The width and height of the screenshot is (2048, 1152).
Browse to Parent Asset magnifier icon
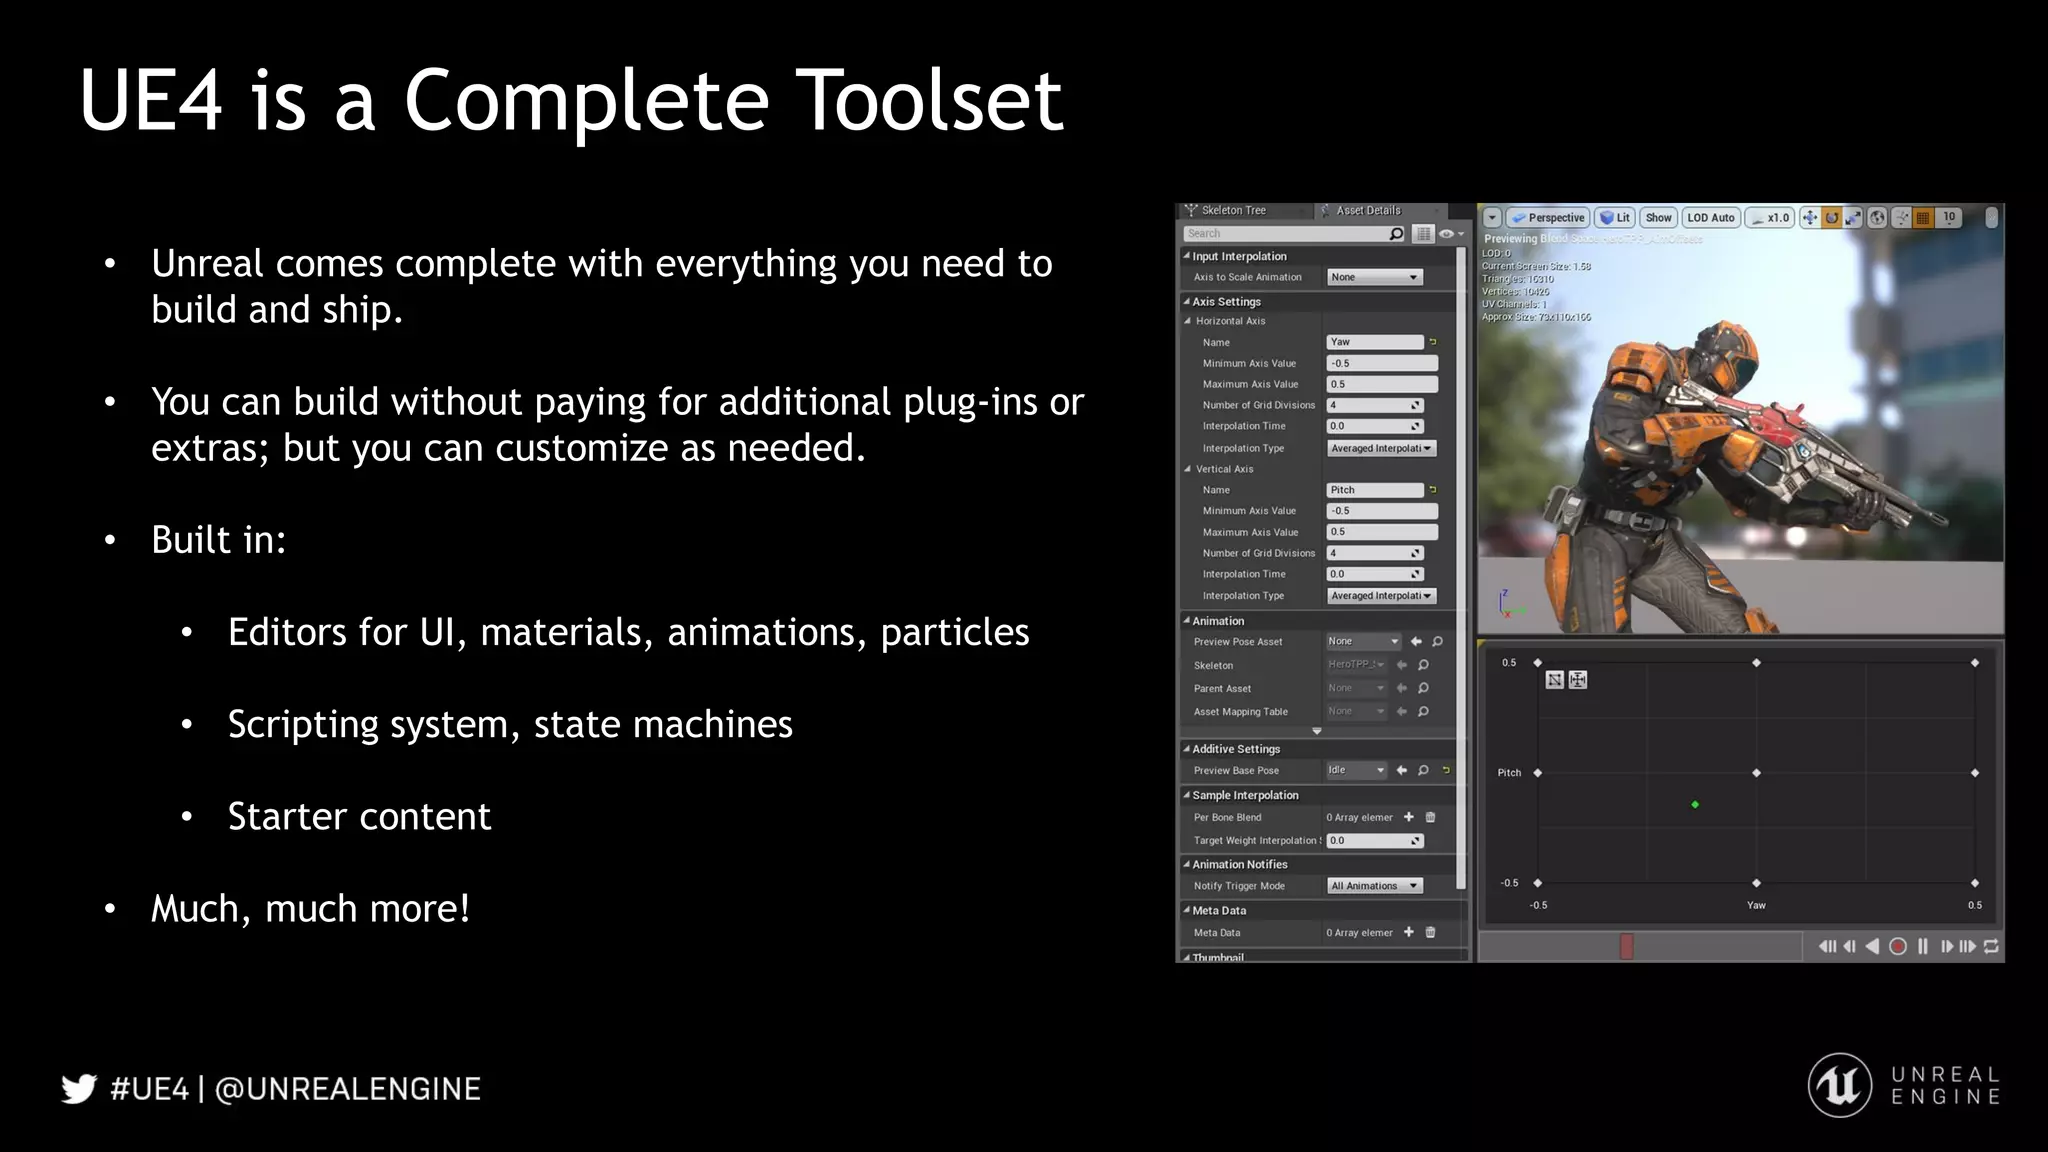coord(1423,688)
